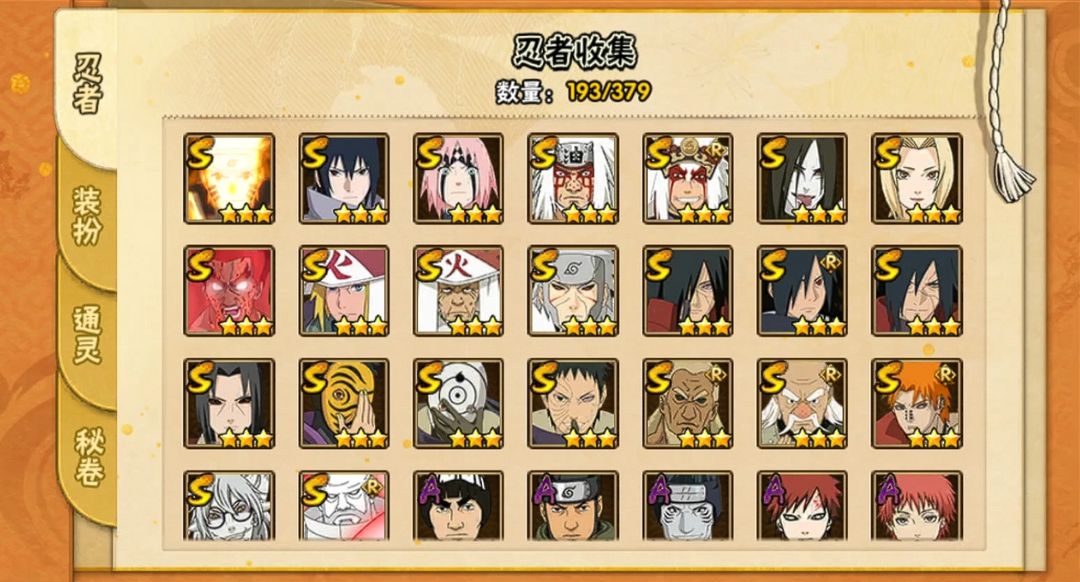Select the white-masked Tobi with Rinnegan portrait
The height and width of the screenshot is (582, 1080).
458,404
